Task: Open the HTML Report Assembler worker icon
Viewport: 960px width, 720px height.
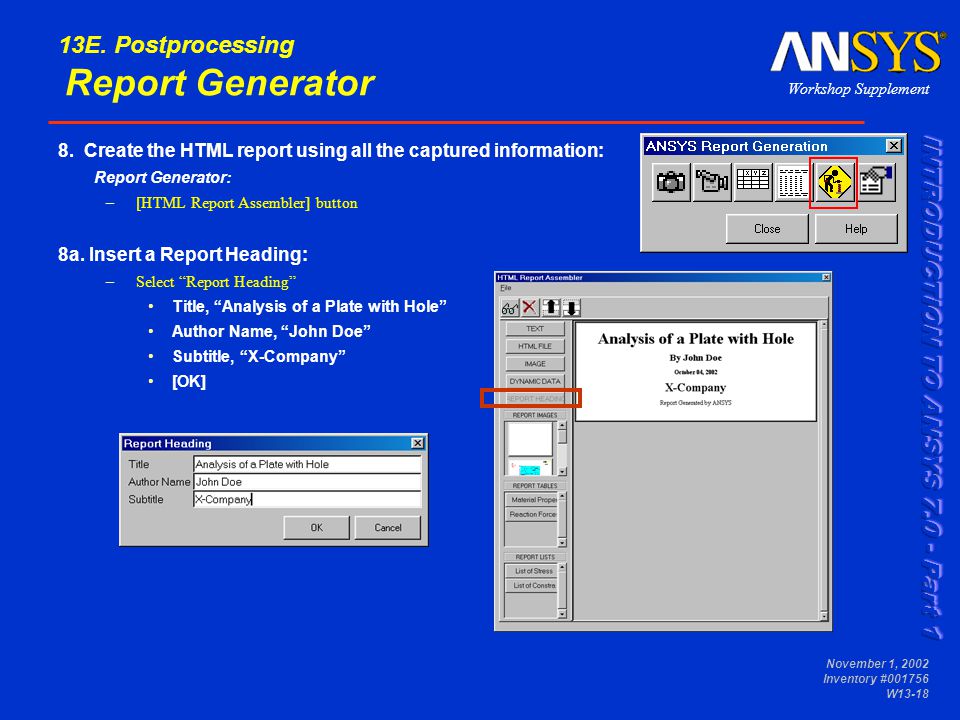Action: (x=834, y=182)
